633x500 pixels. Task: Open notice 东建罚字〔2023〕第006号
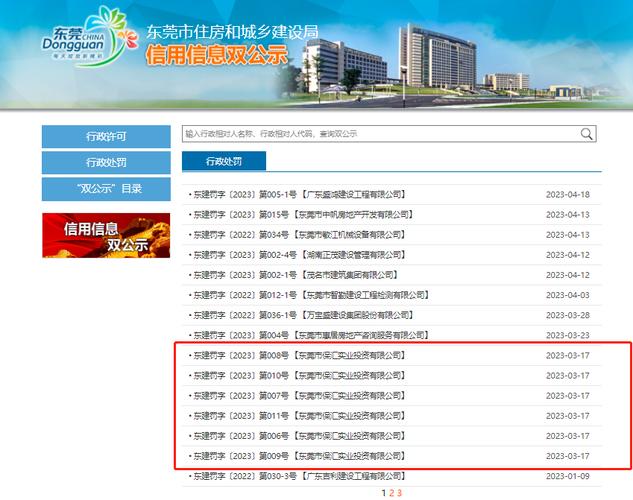298,436
